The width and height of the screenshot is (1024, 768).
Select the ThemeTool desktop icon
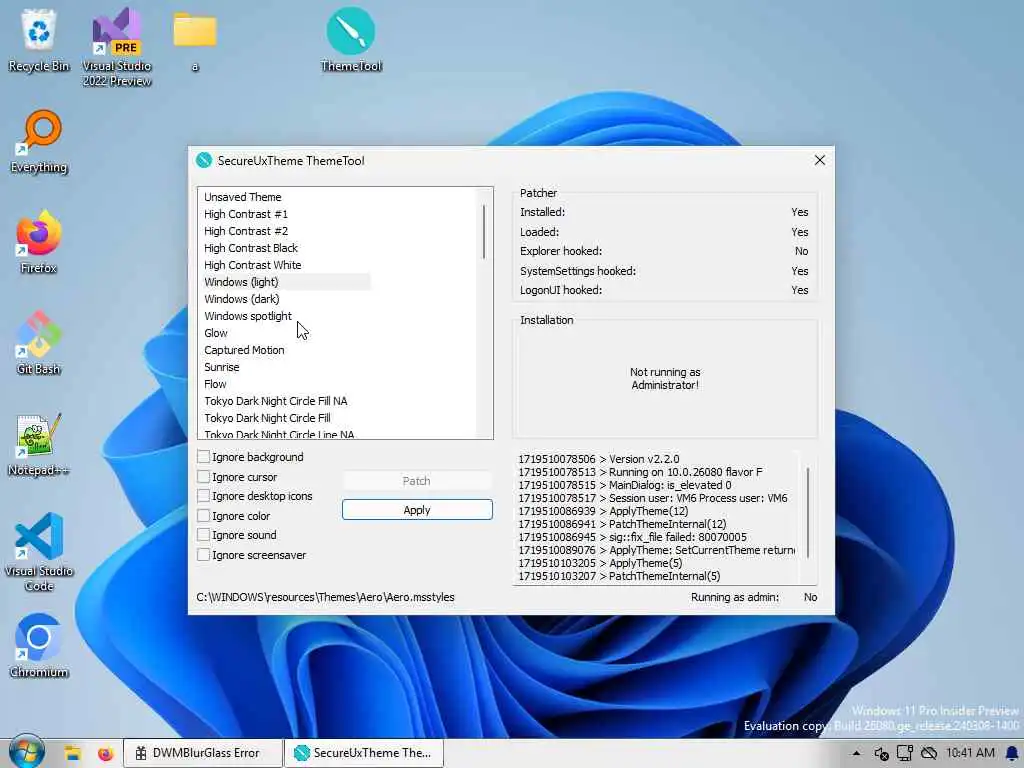351,40
